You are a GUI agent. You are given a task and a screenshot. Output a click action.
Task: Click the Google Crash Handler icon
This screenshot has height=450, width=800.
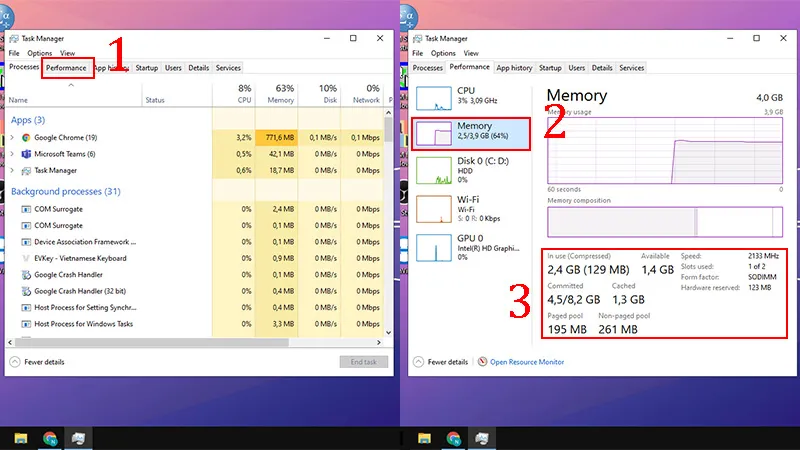pos(26,274)
